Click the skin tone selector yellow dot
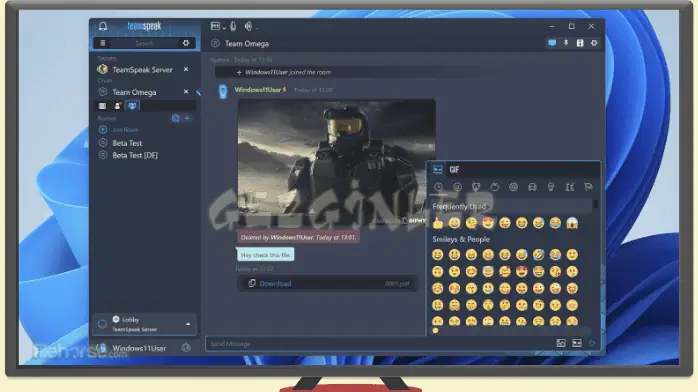 [435, 331]
